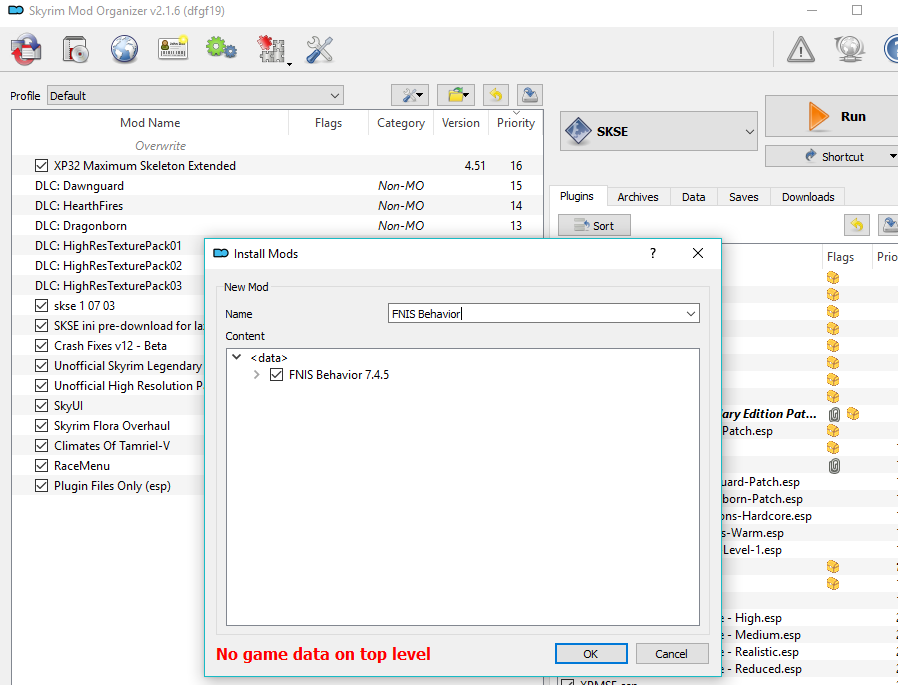Click the Sort plugins button
Screen dimensions: 898x685
tap(594, 225)
